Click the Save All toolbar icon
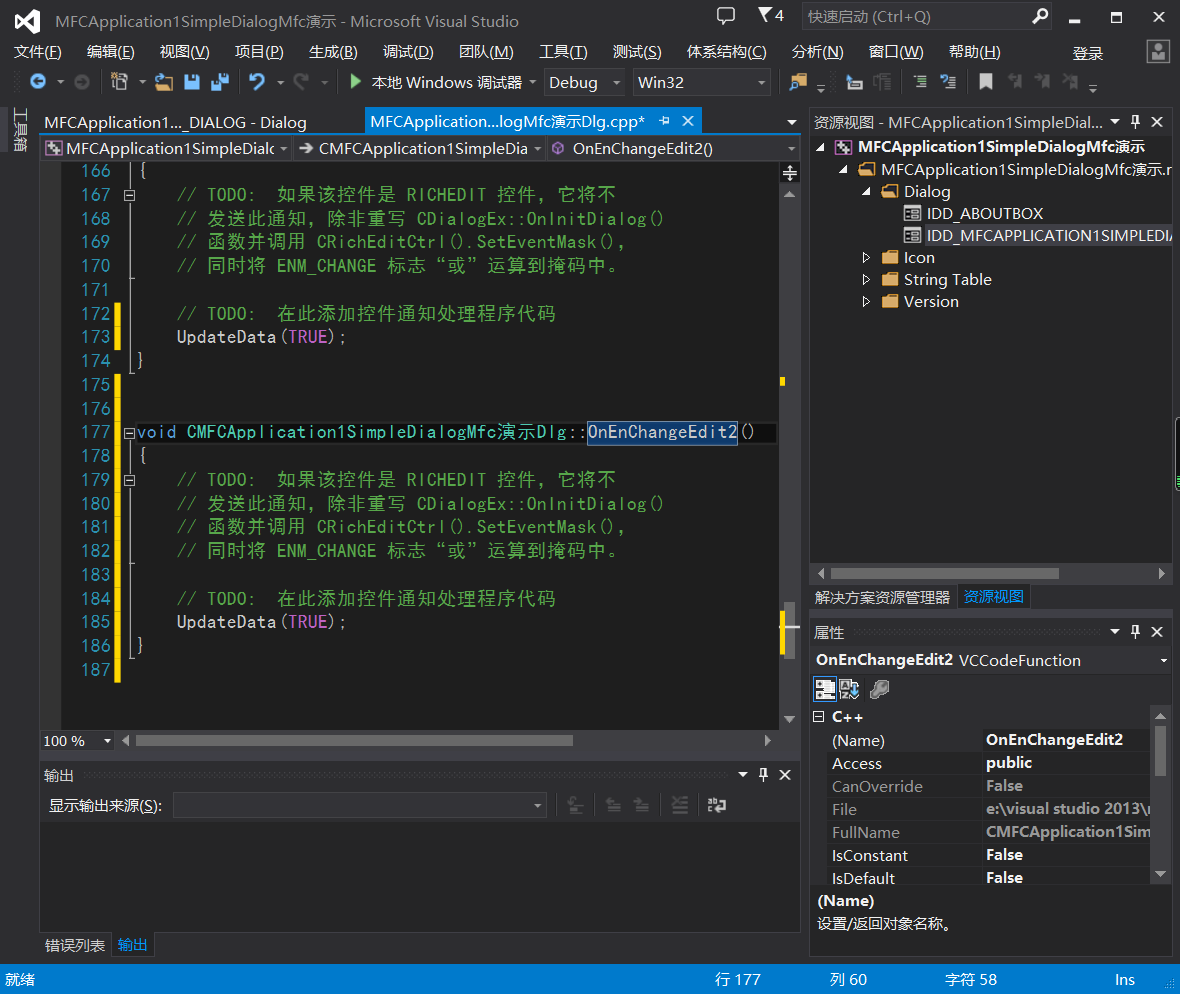Image resolution: width=1180 pixels, height=994 pixels. (x=220, y=82)
